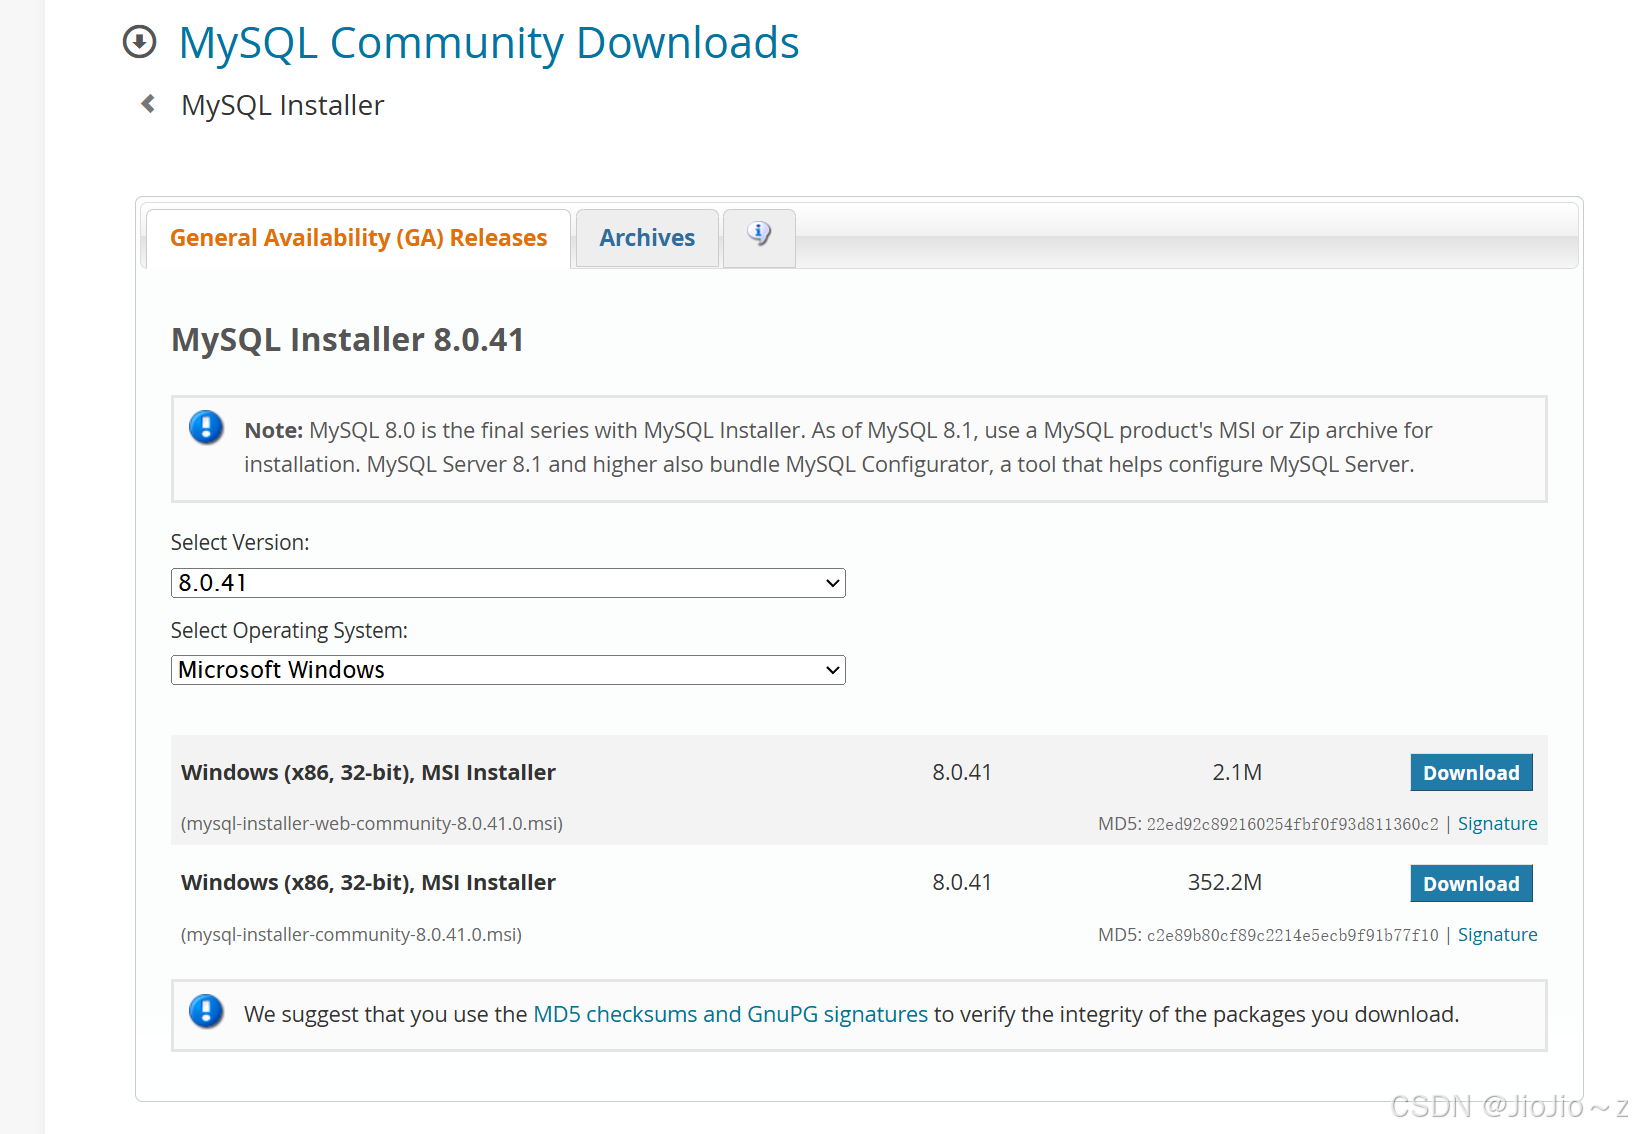Viewport: 1632px width, 1134px height.
Task: Go to the MySQL Installer breadcrumb
Action: click(282, 105)
